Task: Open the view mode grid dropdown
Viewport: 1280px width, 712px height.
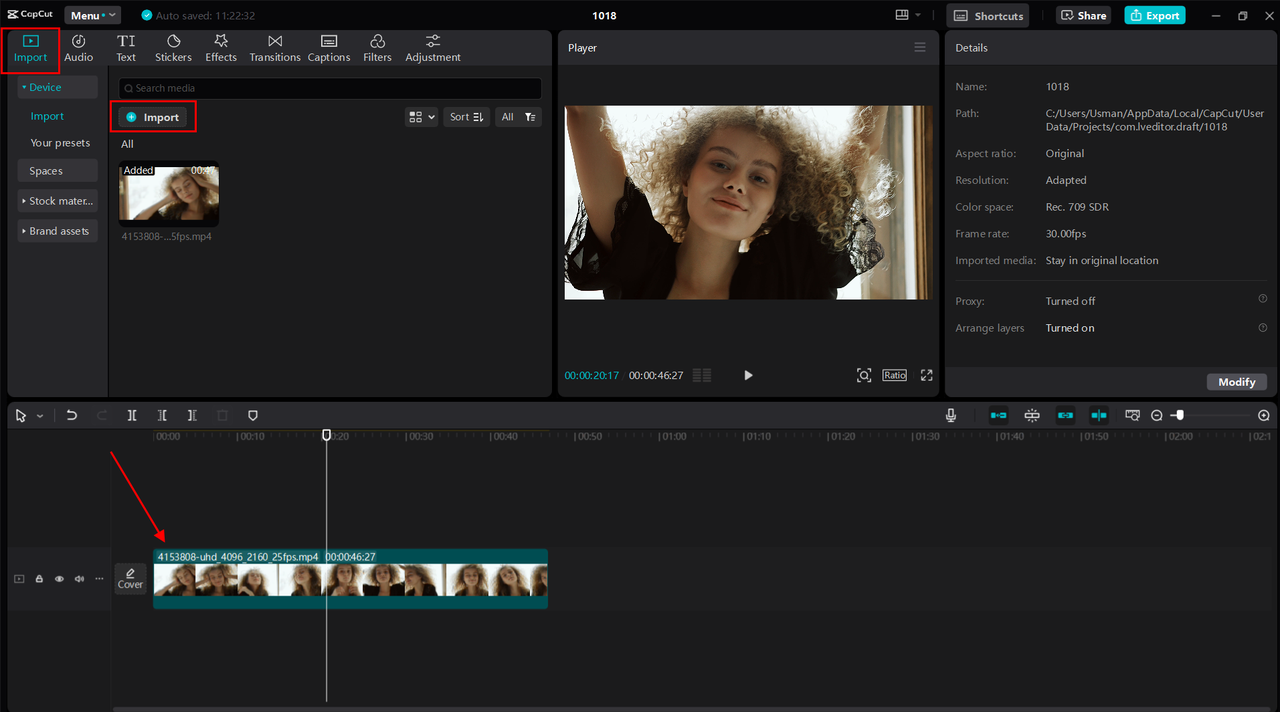Action: 421,117
